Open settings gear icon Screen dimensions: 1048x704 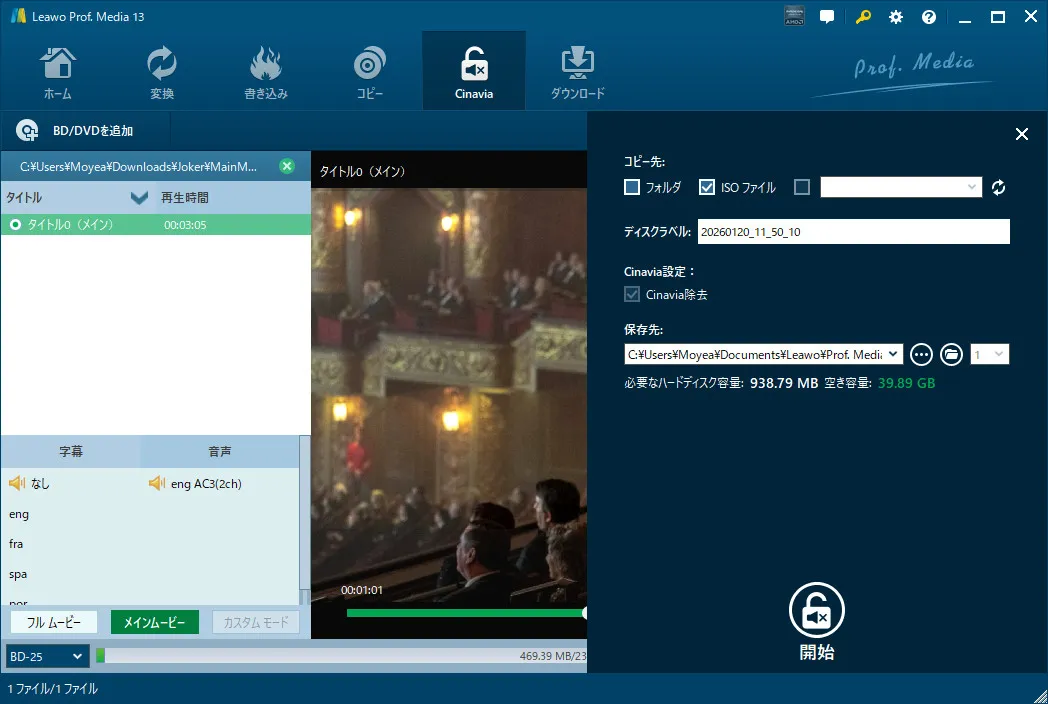point(896,17)
